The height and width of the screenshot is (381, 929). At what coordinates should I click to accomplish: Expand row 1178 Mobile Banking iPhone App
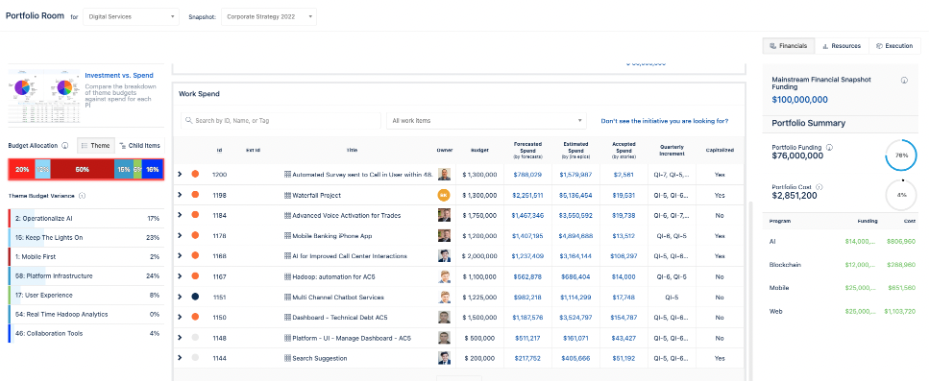pos(180,236)
